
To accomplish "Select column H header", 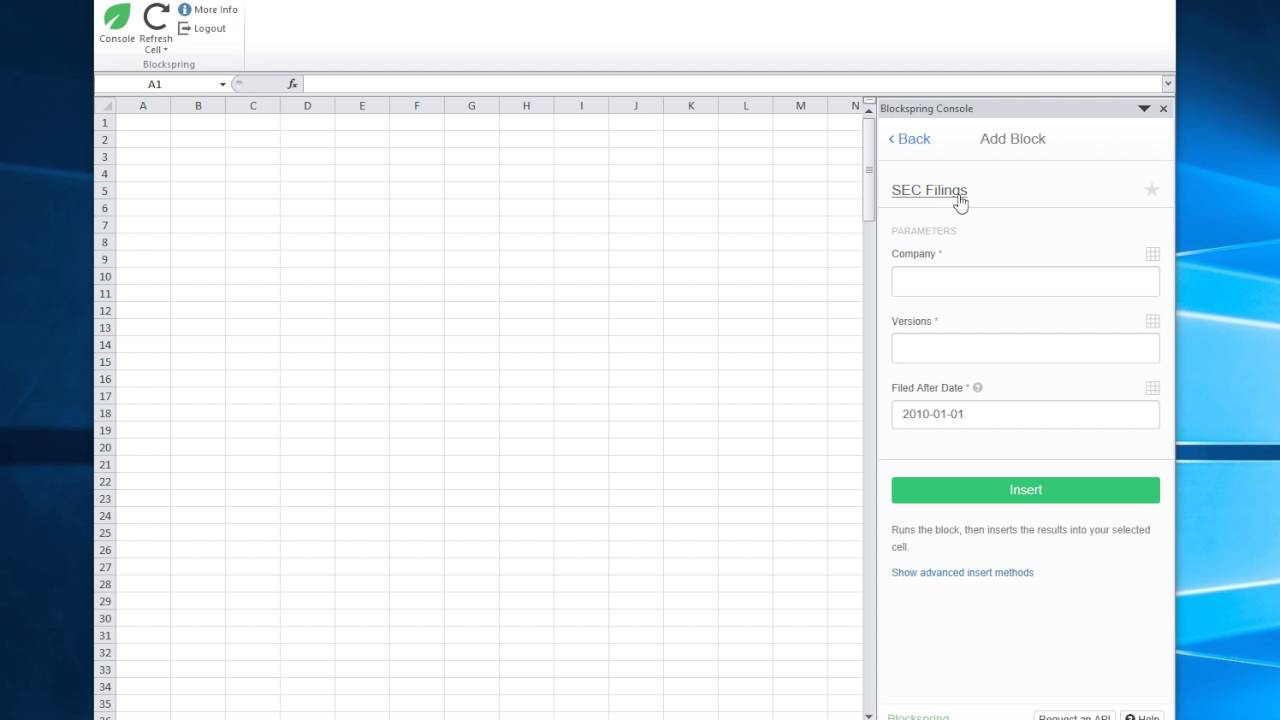I will click(x=526, y=106).
